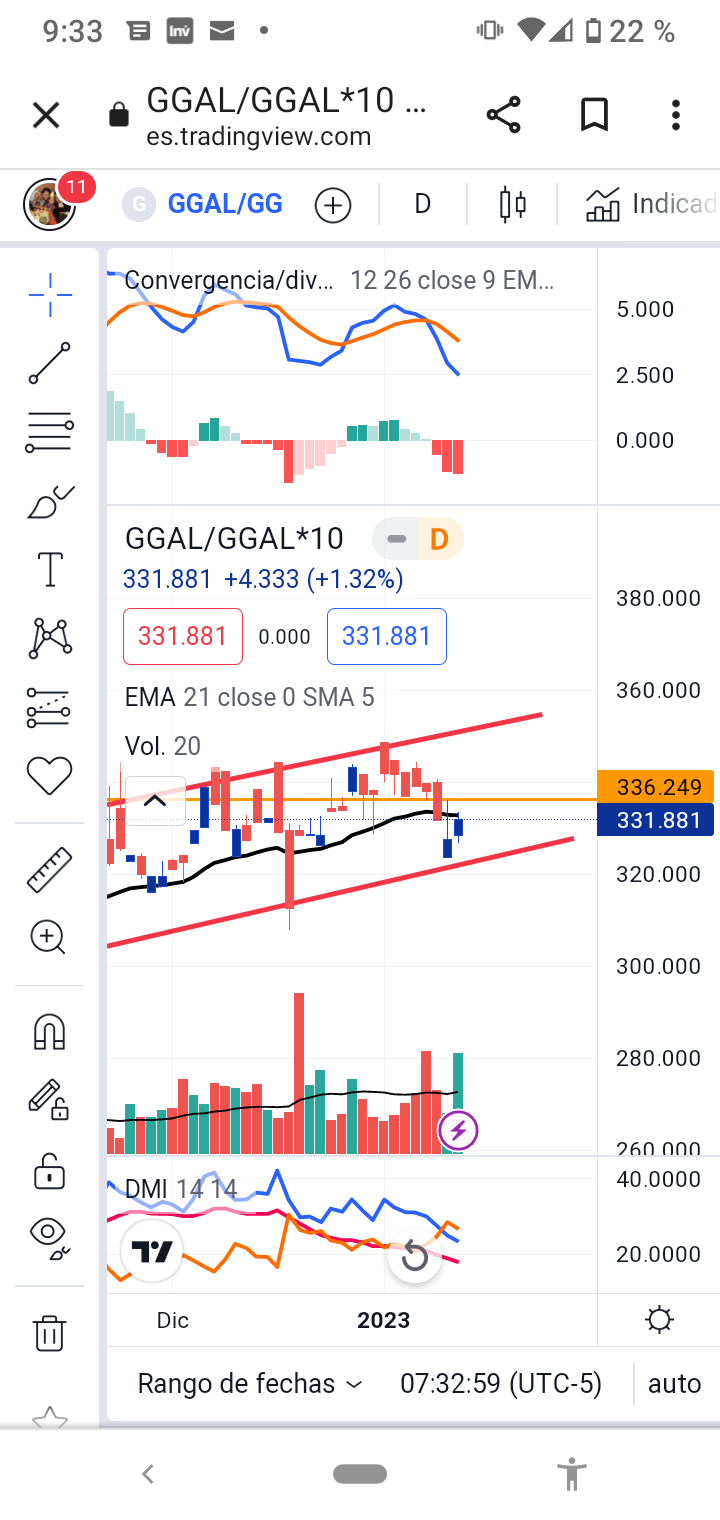The height and width of the screenshot is (1520, 720).
Task: Toggle the D pill next to symbol title
Action: click(440, 540)
